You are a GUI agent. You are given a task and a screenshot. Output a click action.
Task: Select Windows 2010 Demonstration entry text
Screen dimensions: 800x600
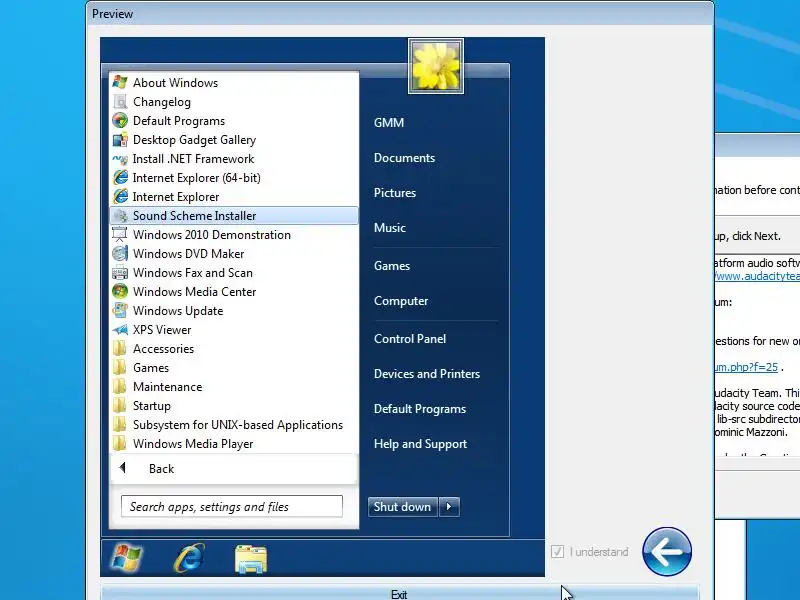click(212, 235)
